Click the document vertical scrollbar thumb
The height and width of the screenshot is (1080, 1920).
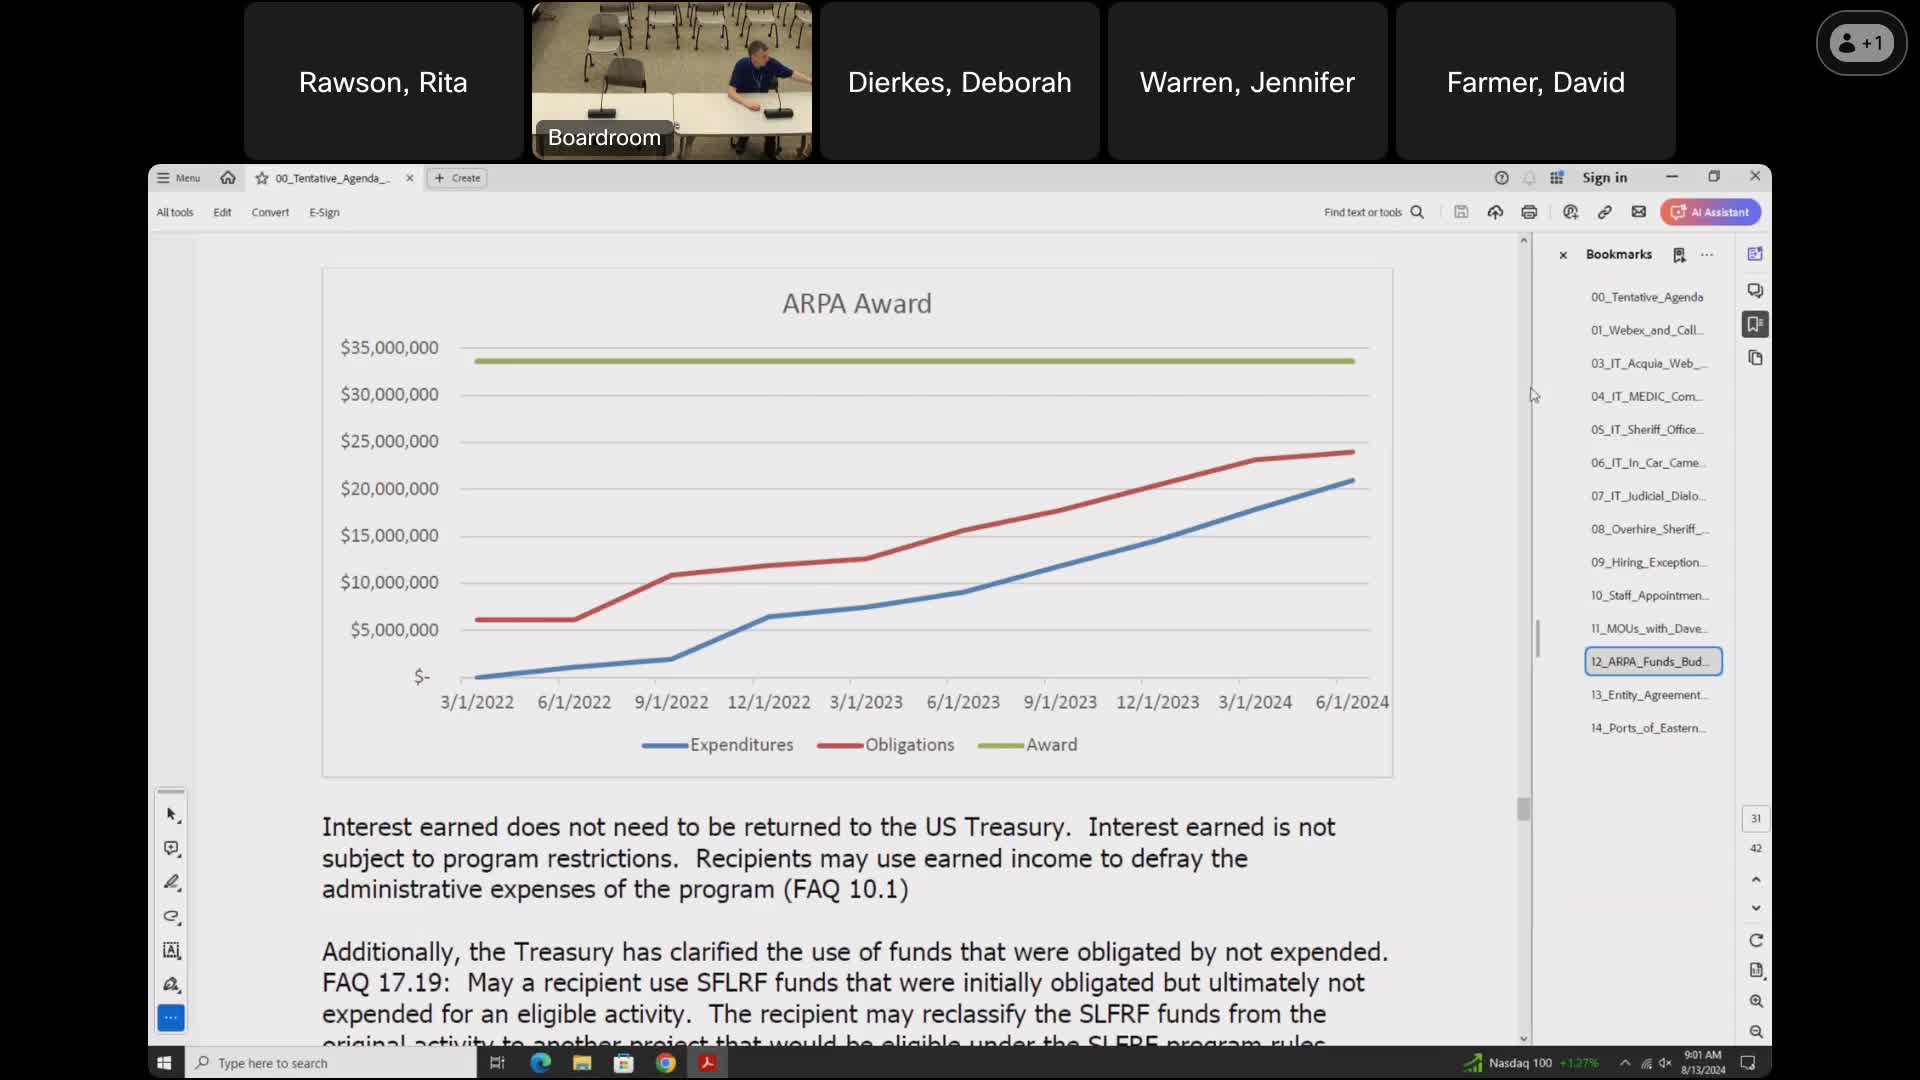tap(1523, 808)
